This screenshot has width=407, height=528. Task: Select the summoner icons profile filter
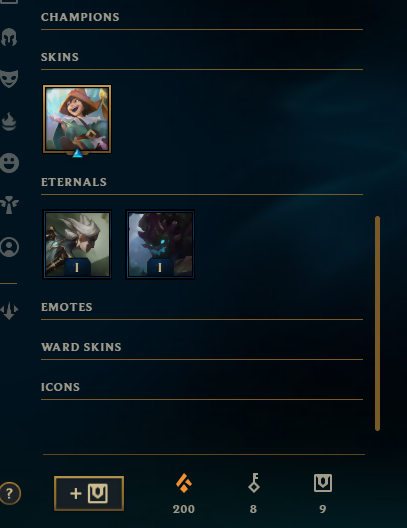tap(9, 247)
